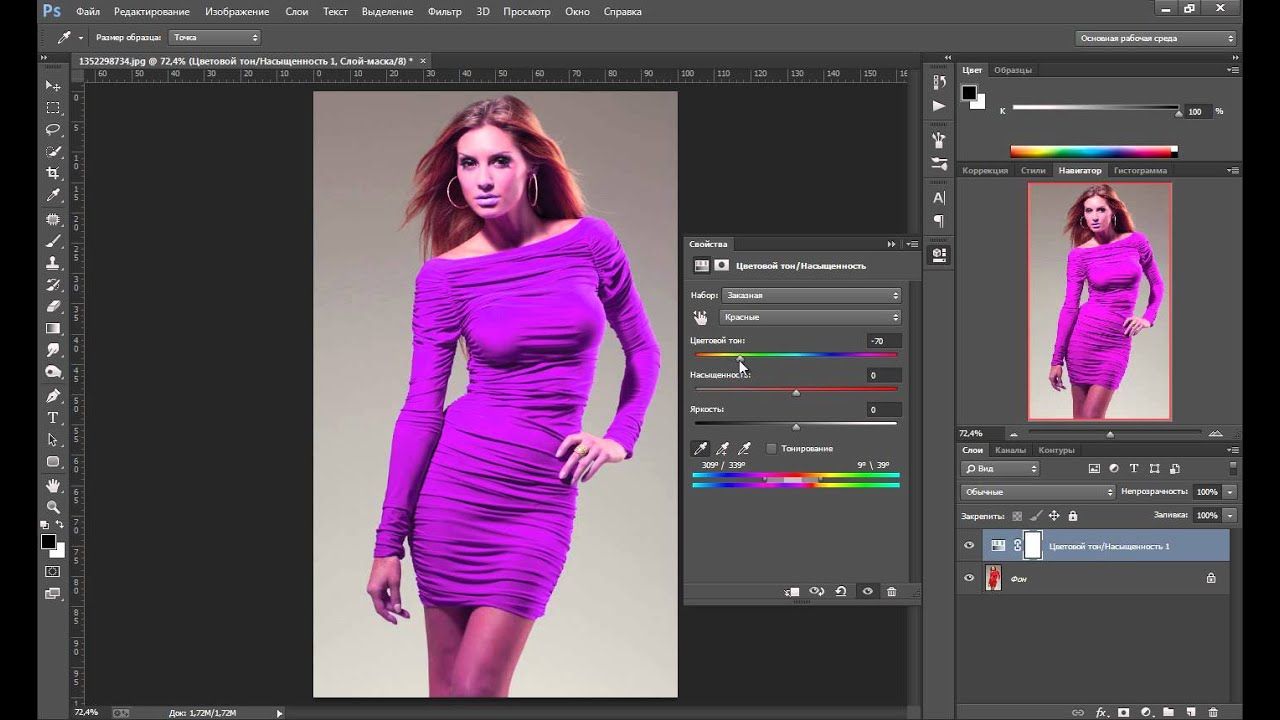Choose the Horizontal Type tool
This screenshot has height=720, width=1280.
(53, 418)
